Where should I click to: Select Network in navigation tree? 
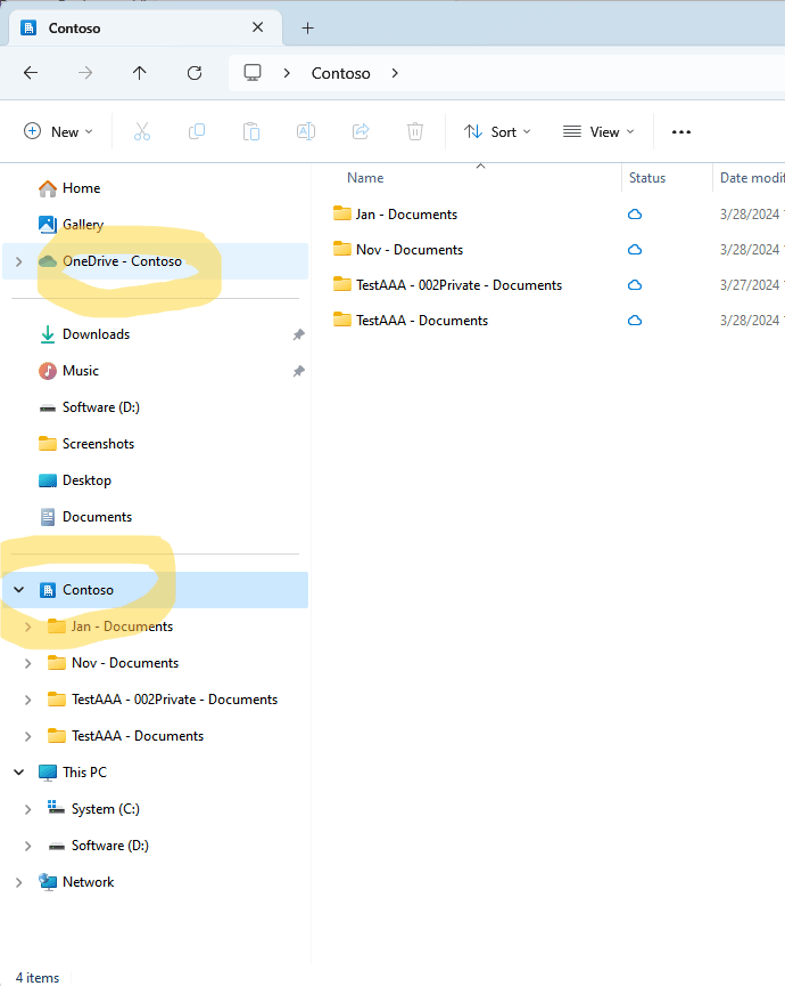[x=88, y=882]
